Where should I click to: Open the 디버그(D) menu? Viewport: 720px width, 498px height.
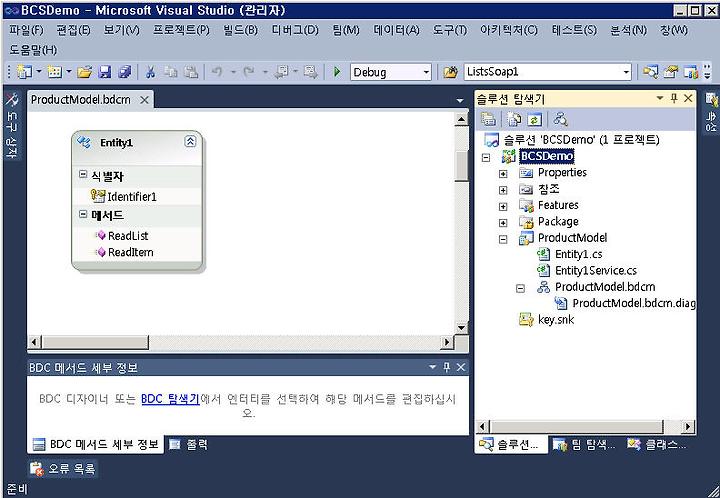pyautogui.click(x=295, y=30)
